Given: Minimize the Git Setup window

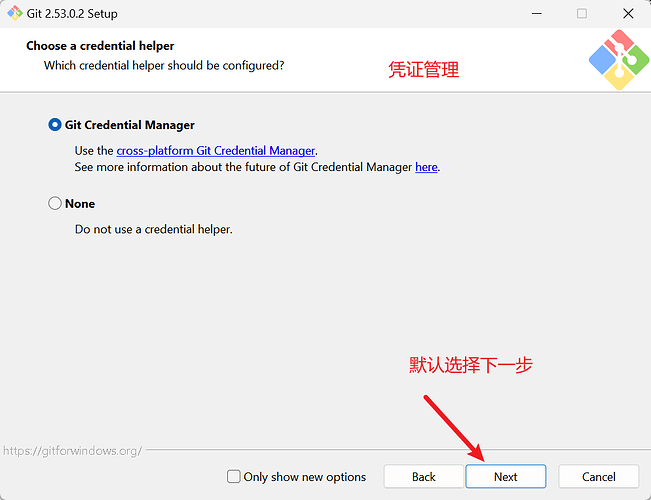Looking at the screenshot, I should coord(536,14).
